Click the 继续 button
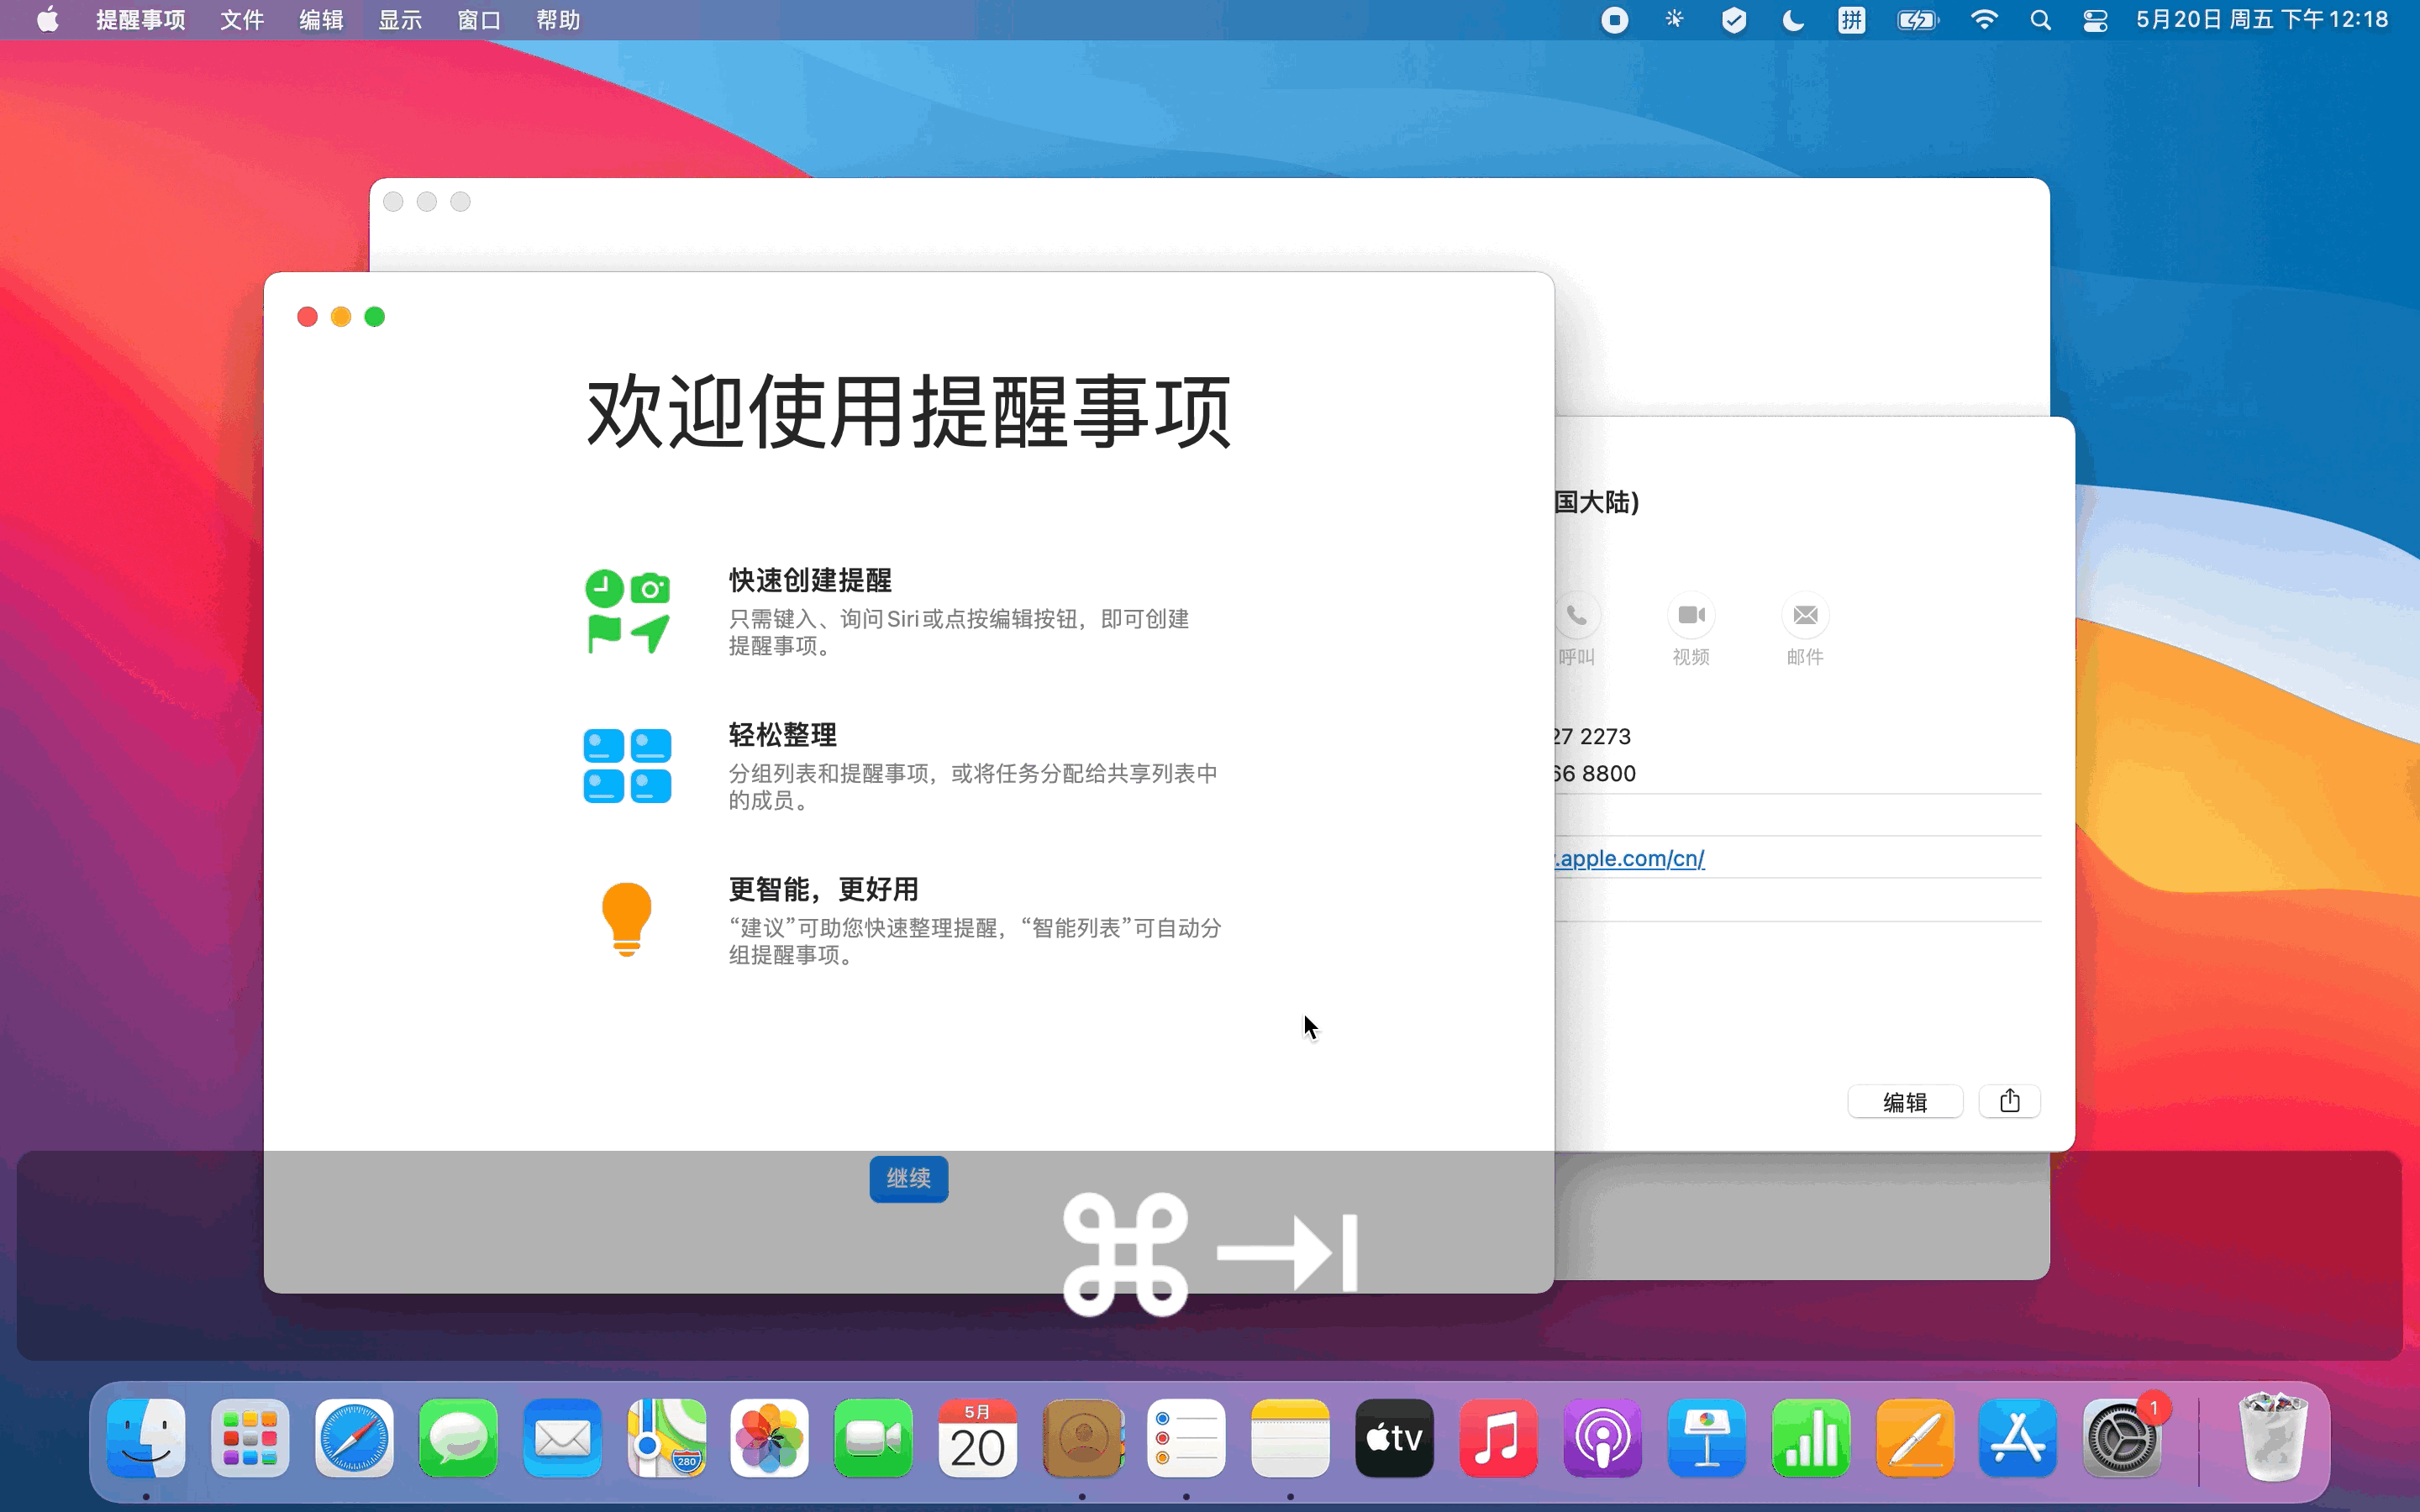Image resolution: width=2420 pixels, height=1512 pixels. click(x=908, y=1178)
